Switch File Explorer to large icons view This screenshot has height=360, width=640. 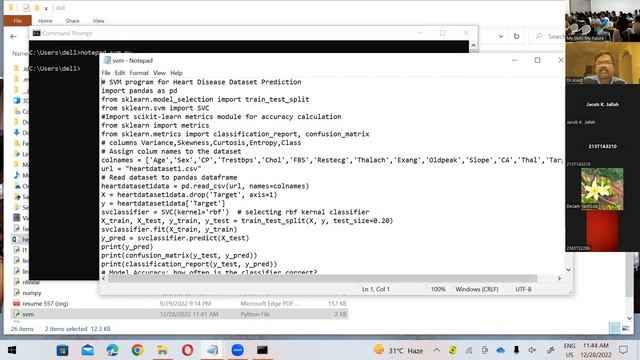pos(625,328)
